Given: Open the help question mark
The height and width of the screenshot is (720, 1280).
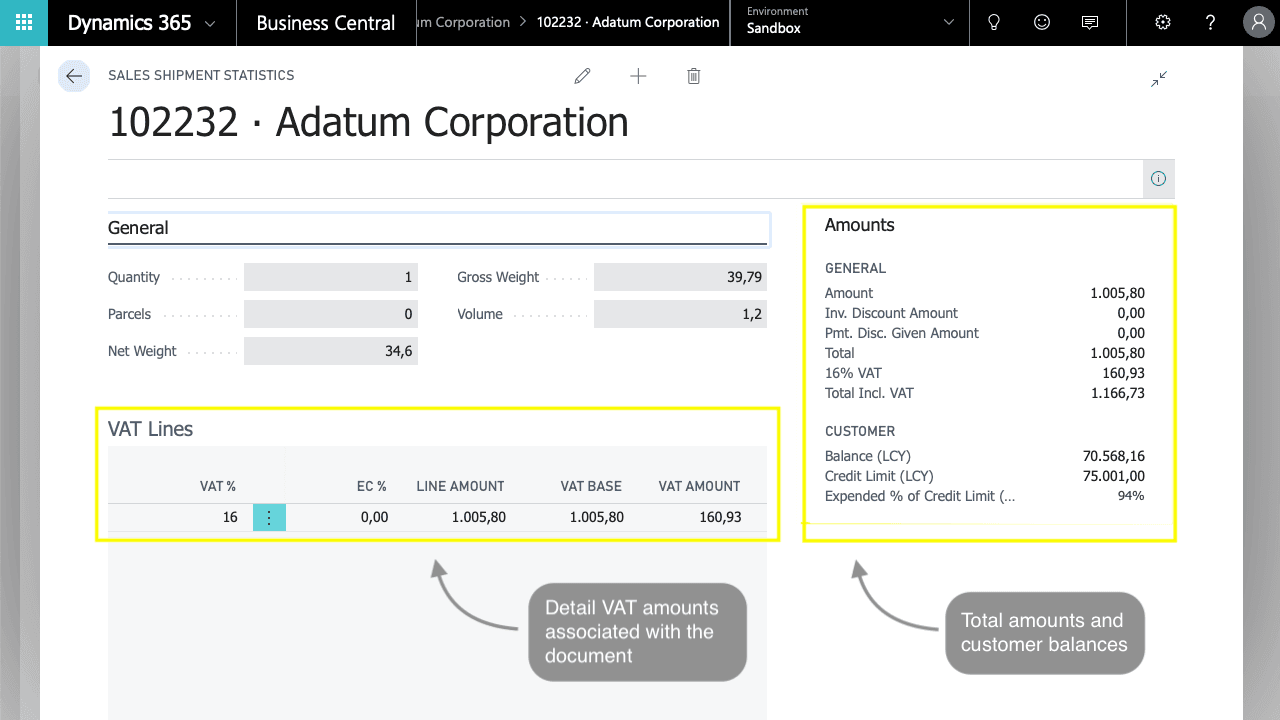Looking at the screenshot, I should [1211, 23].
